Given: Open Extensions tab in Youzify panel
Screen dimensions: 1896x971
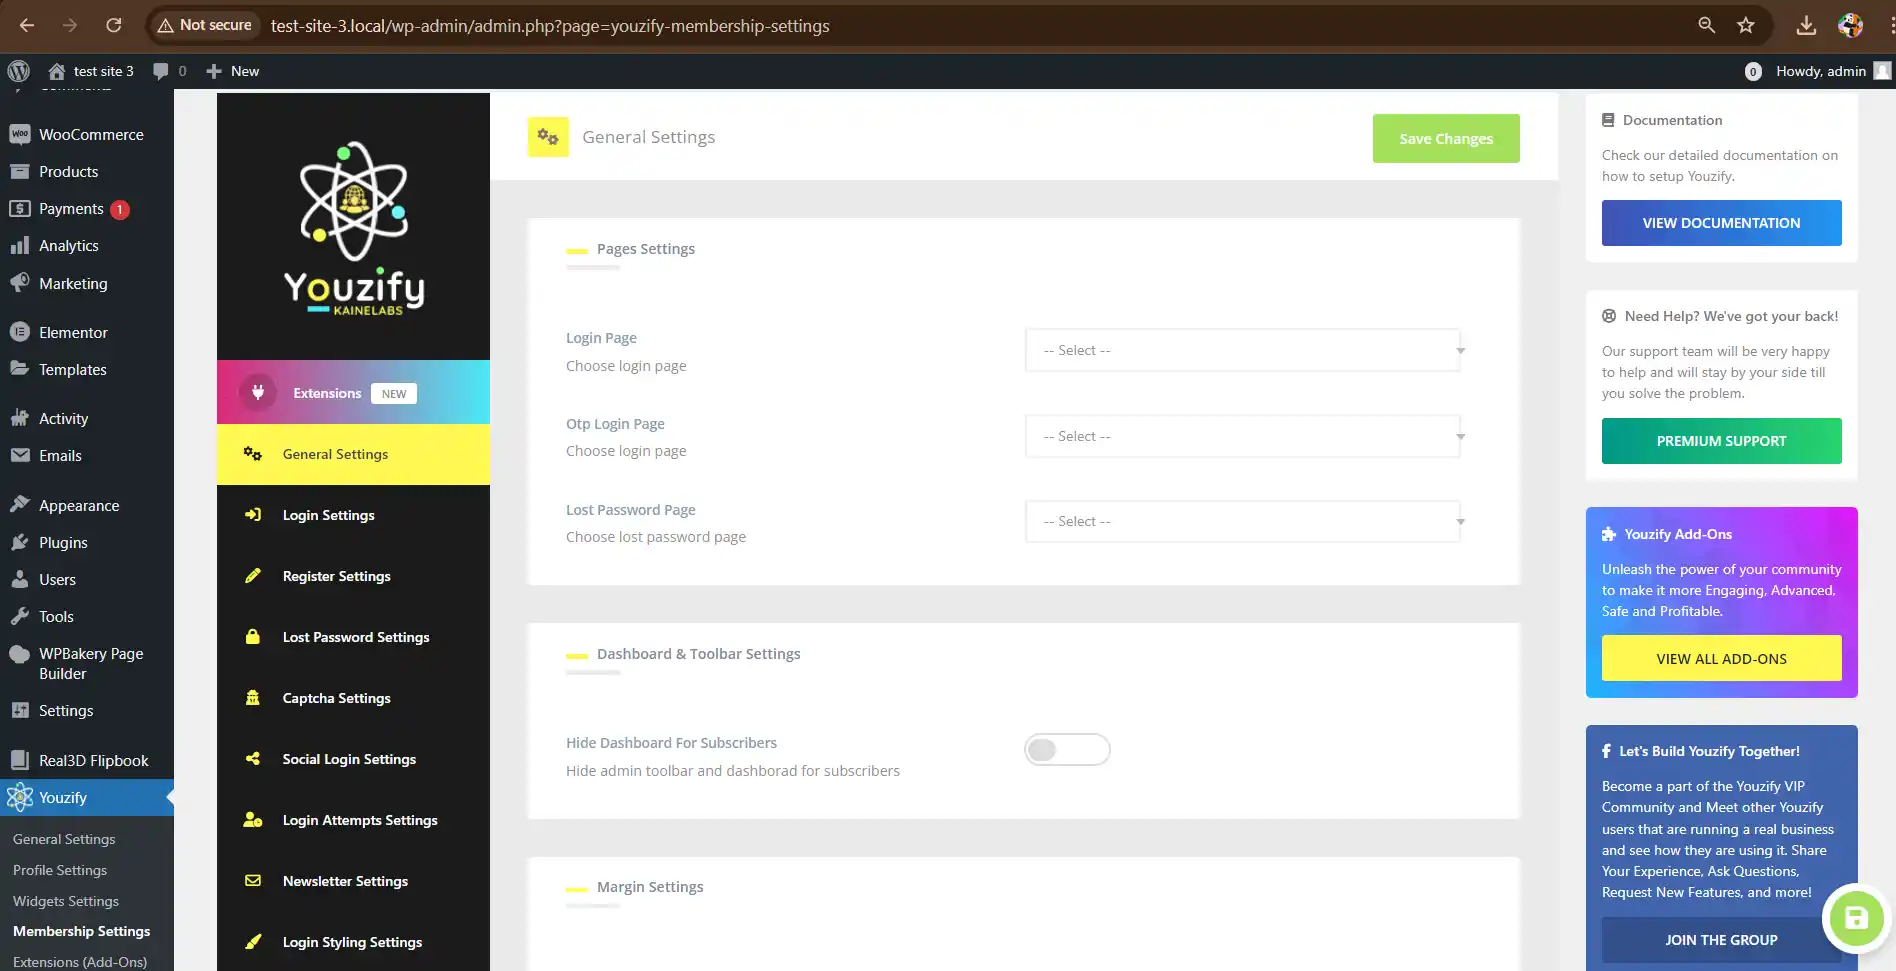Looking at the screenshot, I should pyautogui.click(x=353, y=392).
